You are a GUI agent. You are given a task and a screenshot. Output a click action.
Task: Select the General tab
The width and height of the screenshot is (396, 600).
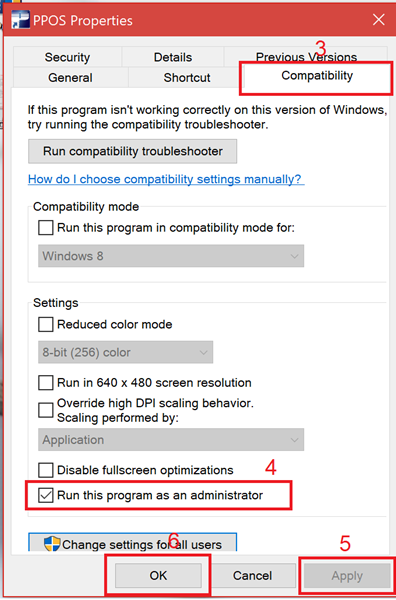click(70, 77)
